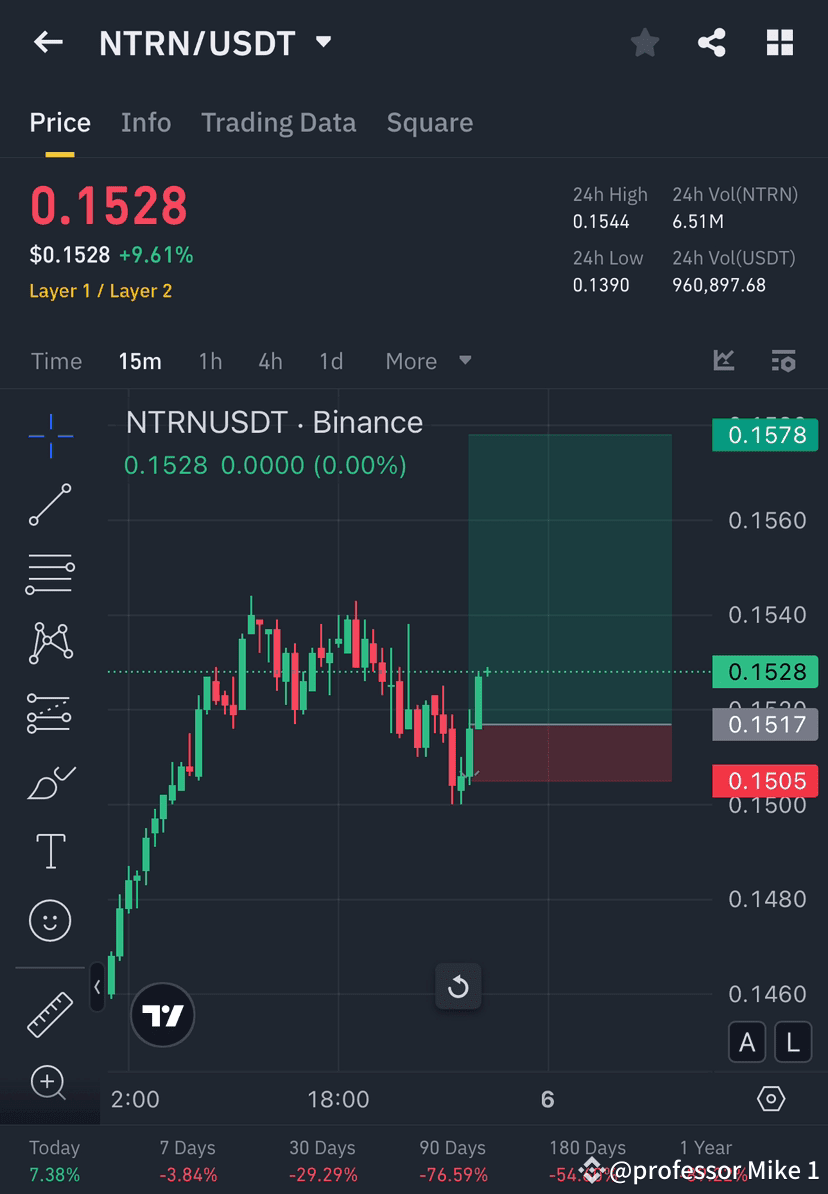
Task: Switch to the Trading Data tab
Action: click(x=278, y=122)
